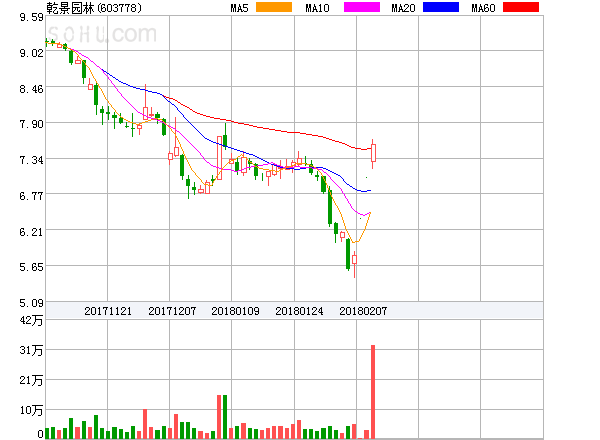Image resolution: width=600 pixels, height=440 pixels.
Task: Click the 6.77 price axis label
Action: [31, 196]
